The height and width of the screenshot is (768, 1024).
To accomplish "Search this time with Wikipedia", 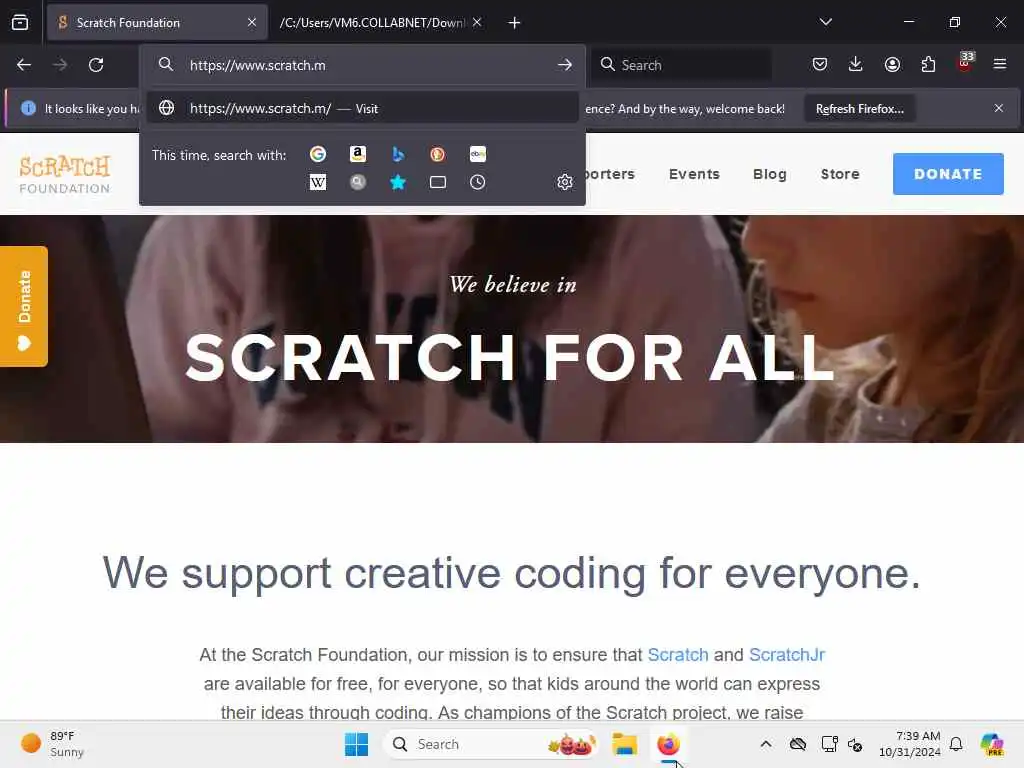I will (318, 182).
